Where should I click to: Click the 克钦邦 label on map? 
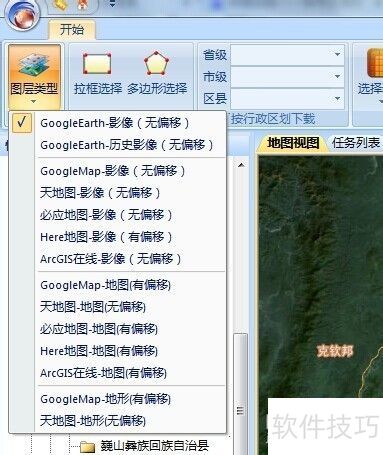point(335,351)
